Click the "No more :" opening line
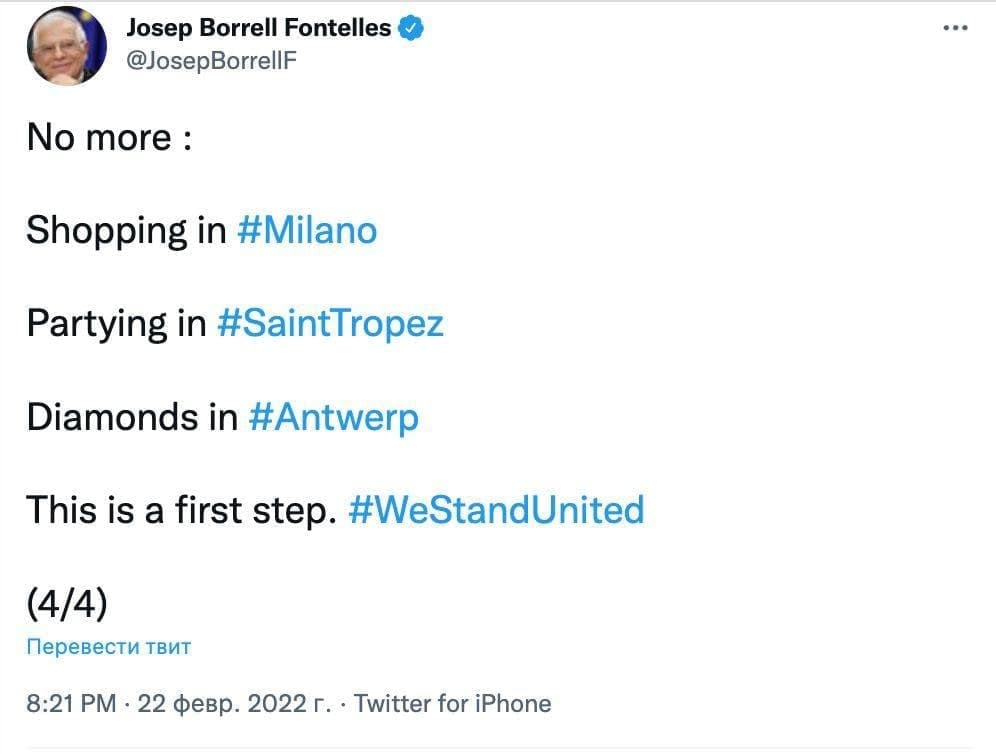 (x=109, y=138)
